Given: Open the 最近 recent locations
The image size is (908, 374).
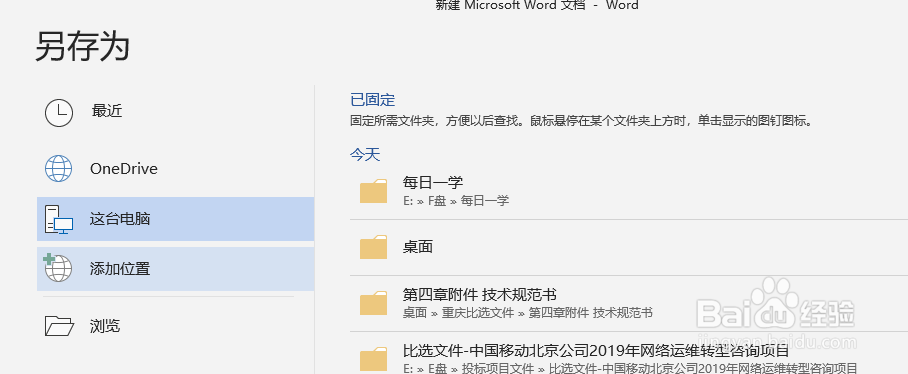Looking at the screenshot, I should click(x=107, y=111).
